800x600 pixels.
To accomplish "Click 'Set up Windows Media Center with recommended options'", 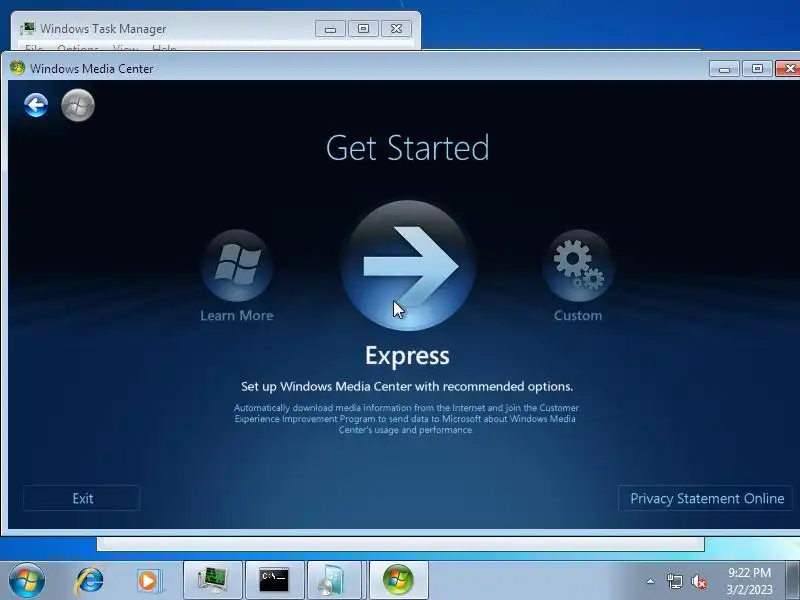I will pos(407,386).
